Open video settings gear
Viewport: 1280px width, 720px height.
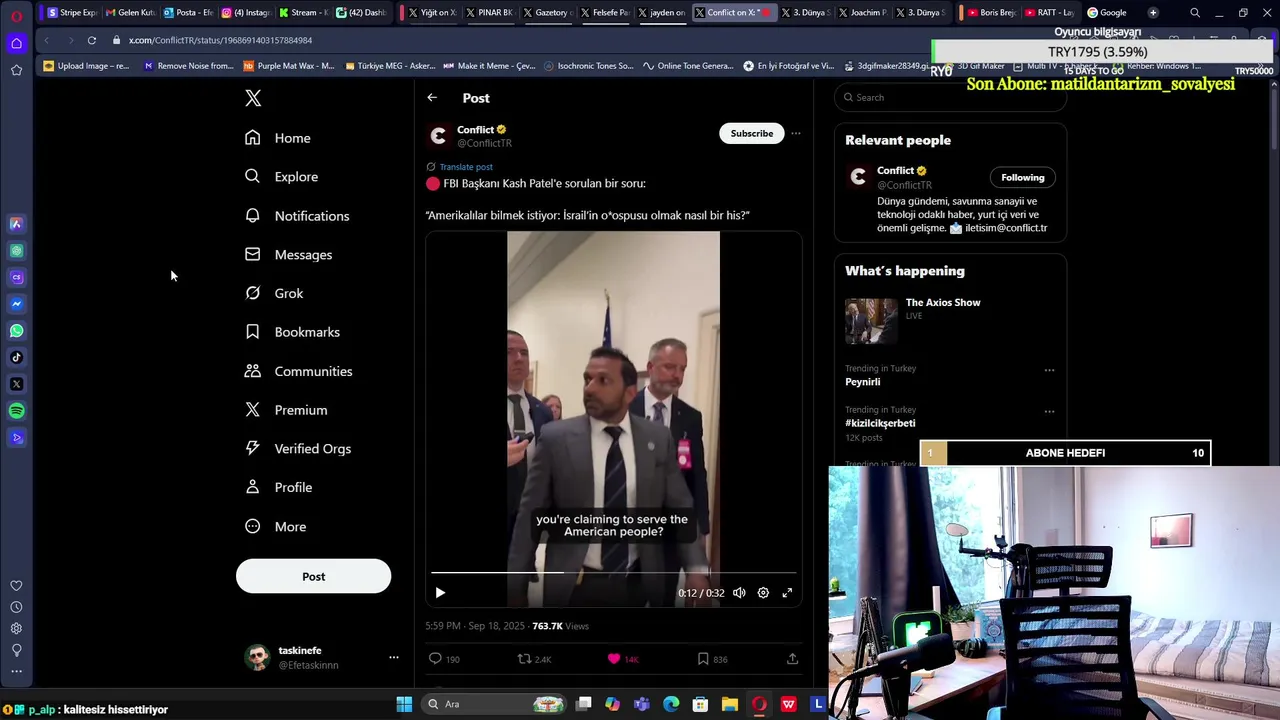point(763,593)
